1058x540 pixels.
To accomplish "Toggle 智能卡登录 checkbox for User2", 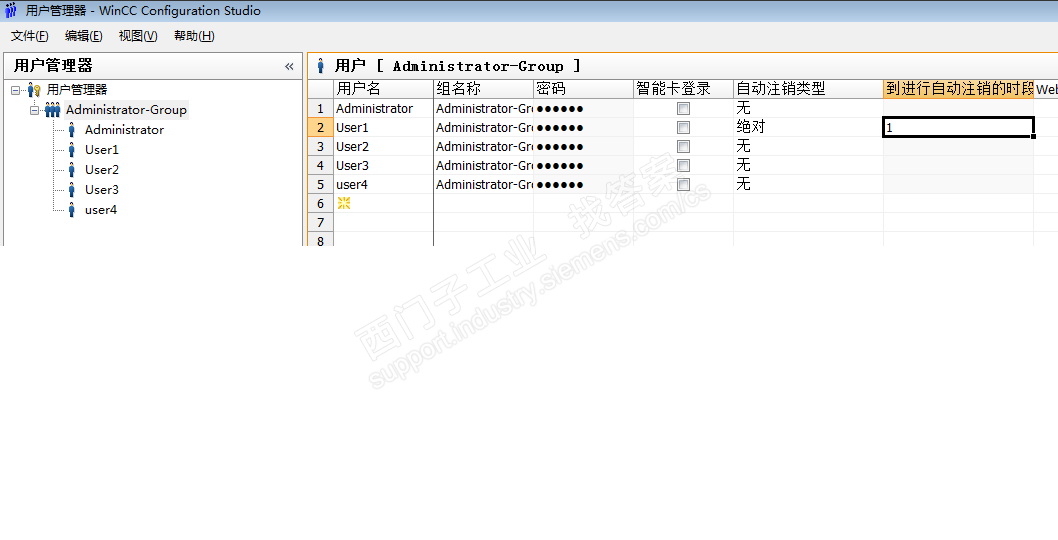I will pyautogui.click(x=684, y=146).
